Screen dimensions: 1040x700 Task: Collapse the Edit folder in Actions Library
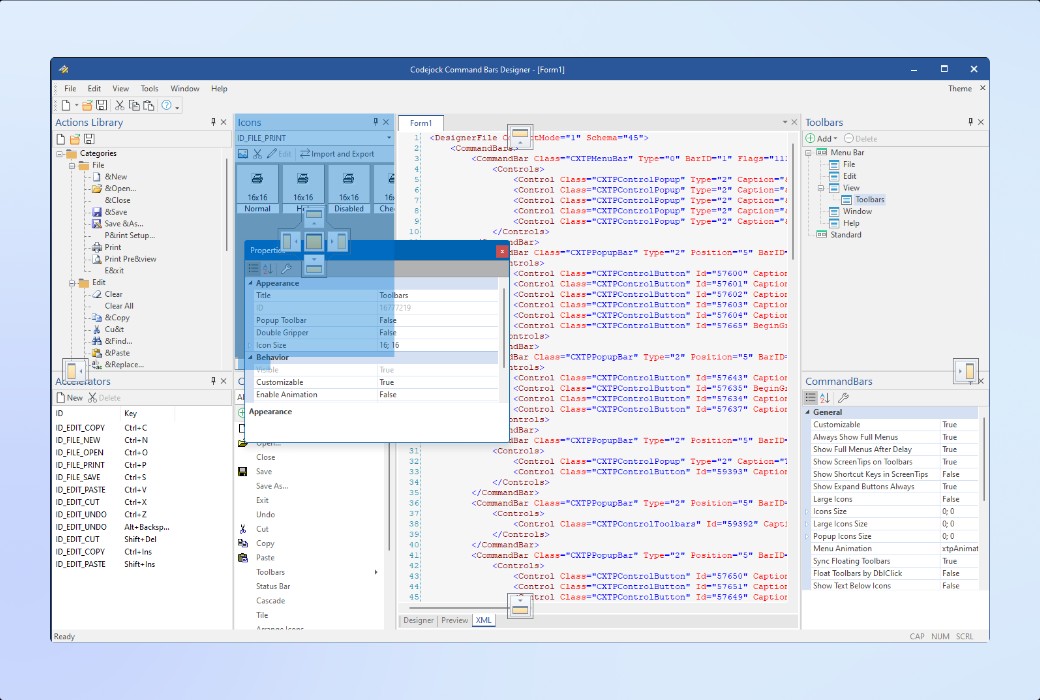click(x=72, y=283)
